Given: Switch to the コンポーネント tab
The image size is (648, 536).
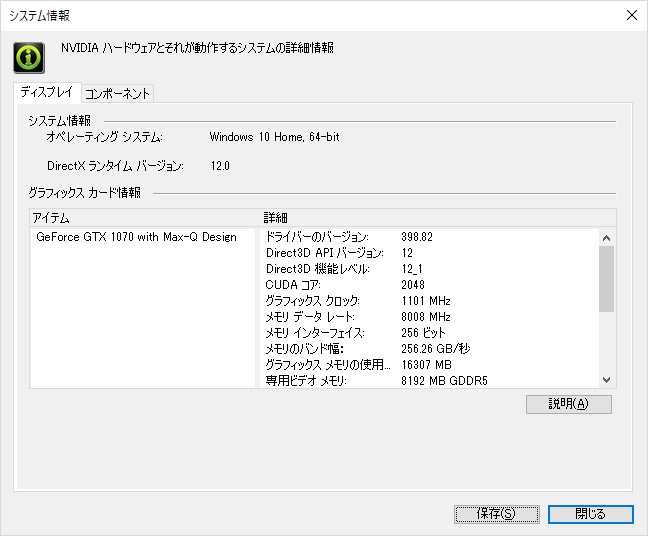Looking at the screenshot, I should click(117, 94).
